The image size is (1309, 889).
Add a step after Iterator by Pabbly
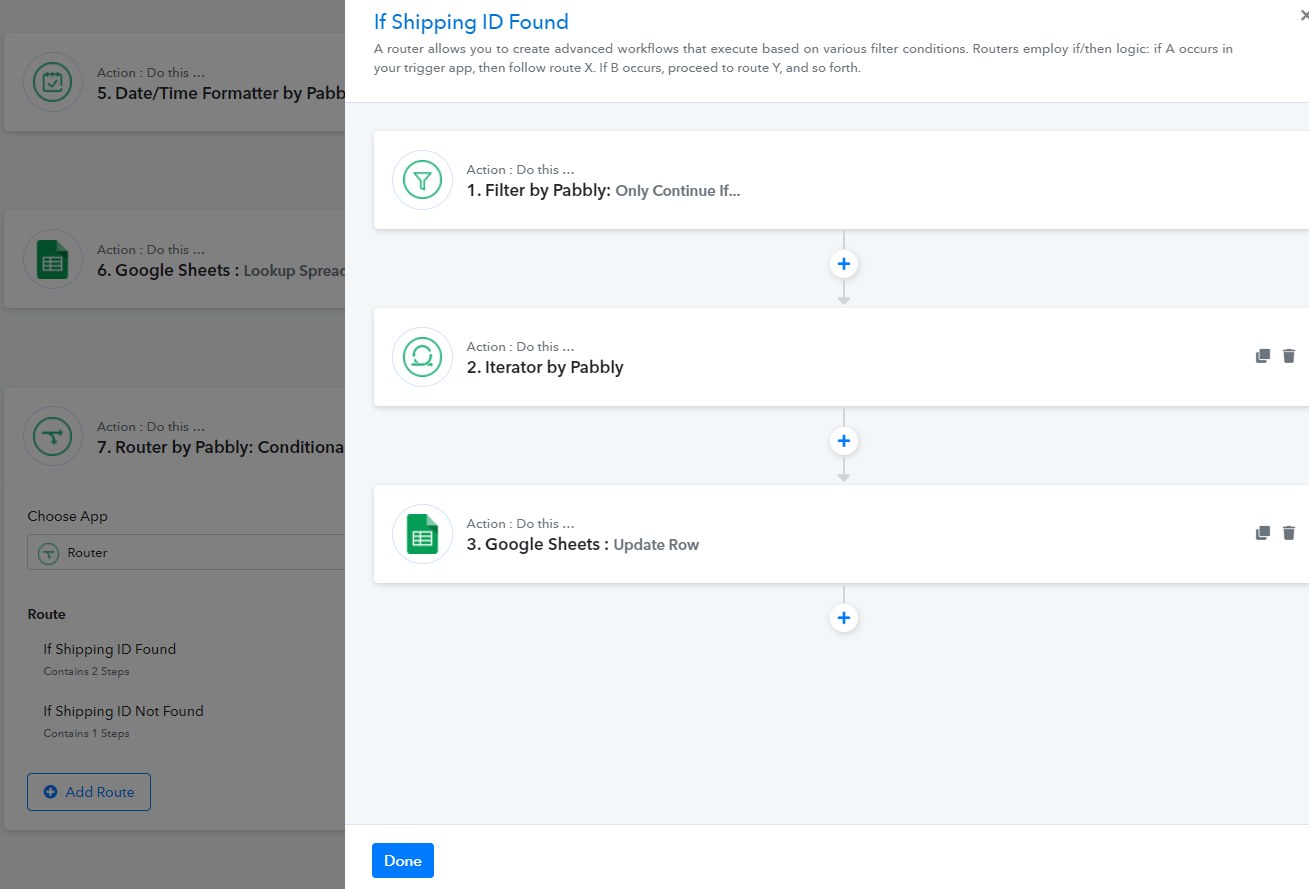pyautogui.click(x=844, y=441)
